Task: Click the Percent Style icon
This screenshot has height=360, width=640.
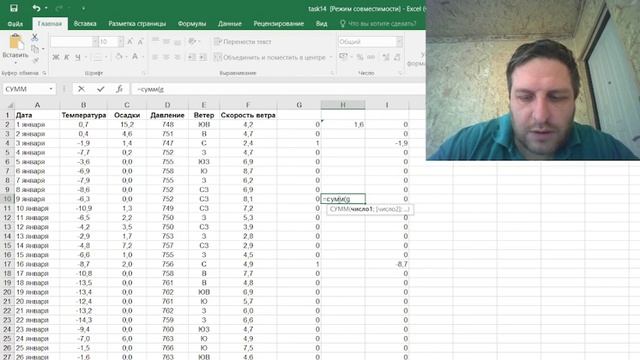Action: [360, 57]
